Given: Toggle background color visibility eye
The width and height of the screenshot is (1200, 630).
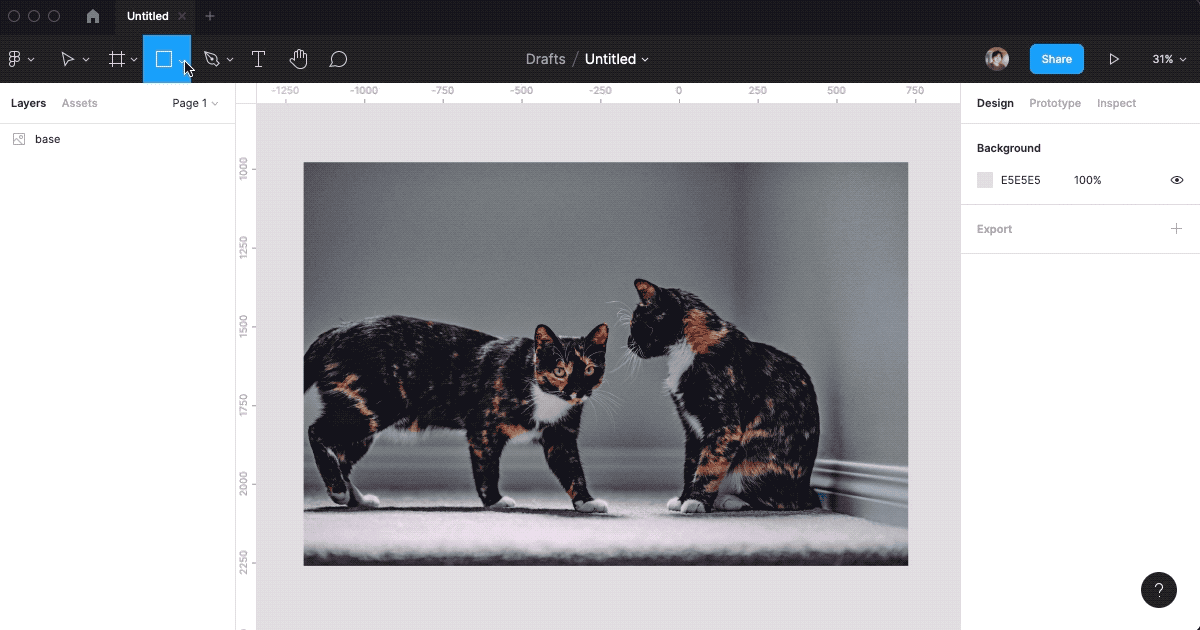Looking at the screenshot, I should pyautogui.click(x=1176, y=180).
